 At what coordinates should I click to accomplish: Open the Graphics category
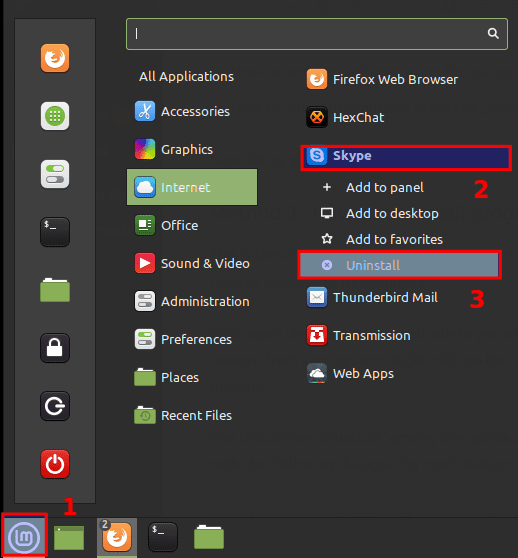[192, 149]
